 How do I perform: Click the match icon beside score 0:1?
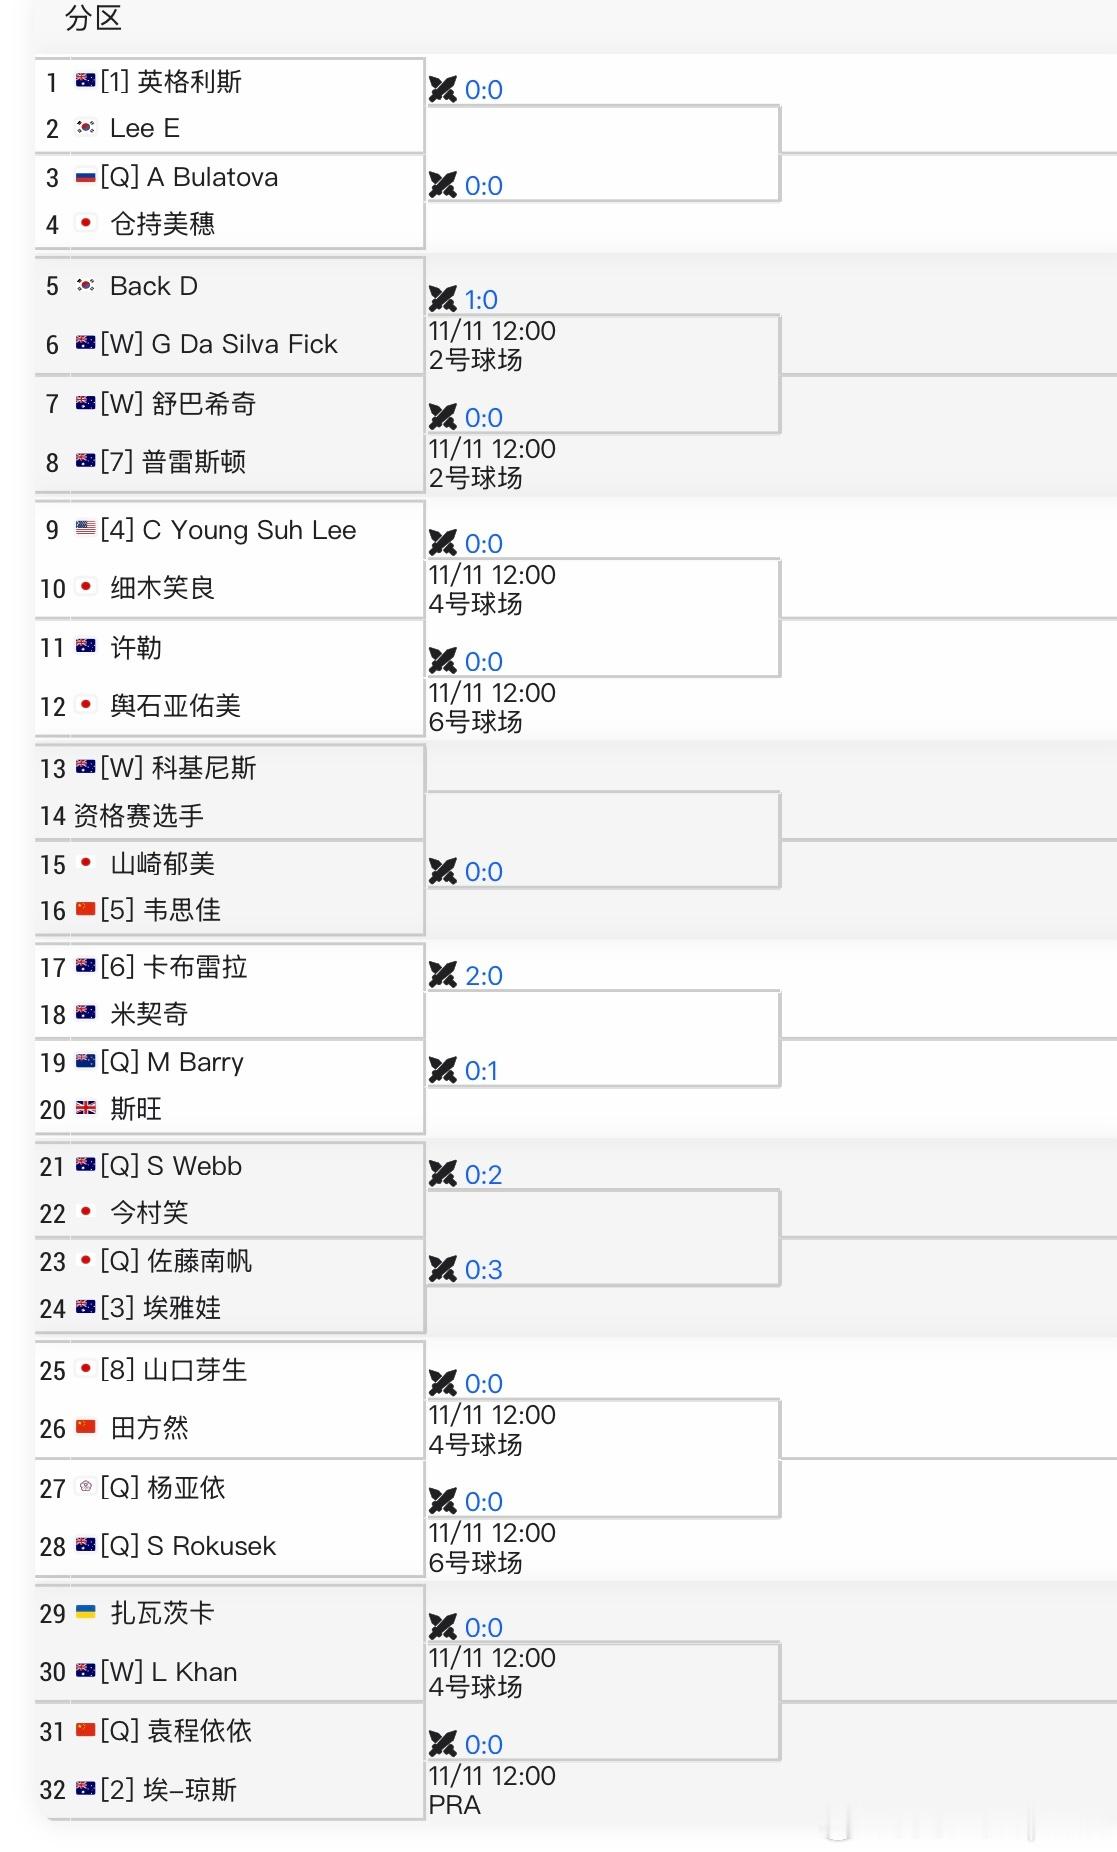(x=442, y=1071)
